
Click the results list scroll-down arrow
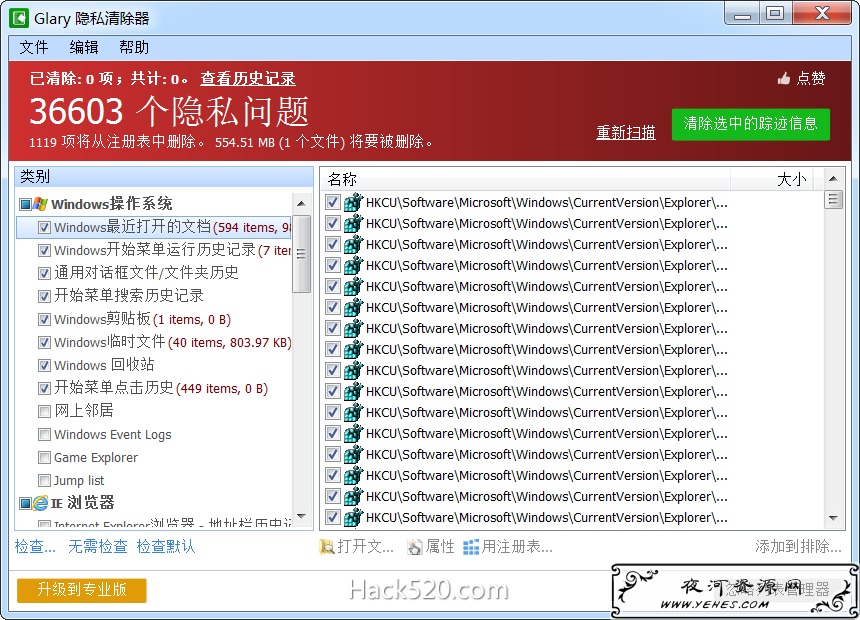click(833, 518)
